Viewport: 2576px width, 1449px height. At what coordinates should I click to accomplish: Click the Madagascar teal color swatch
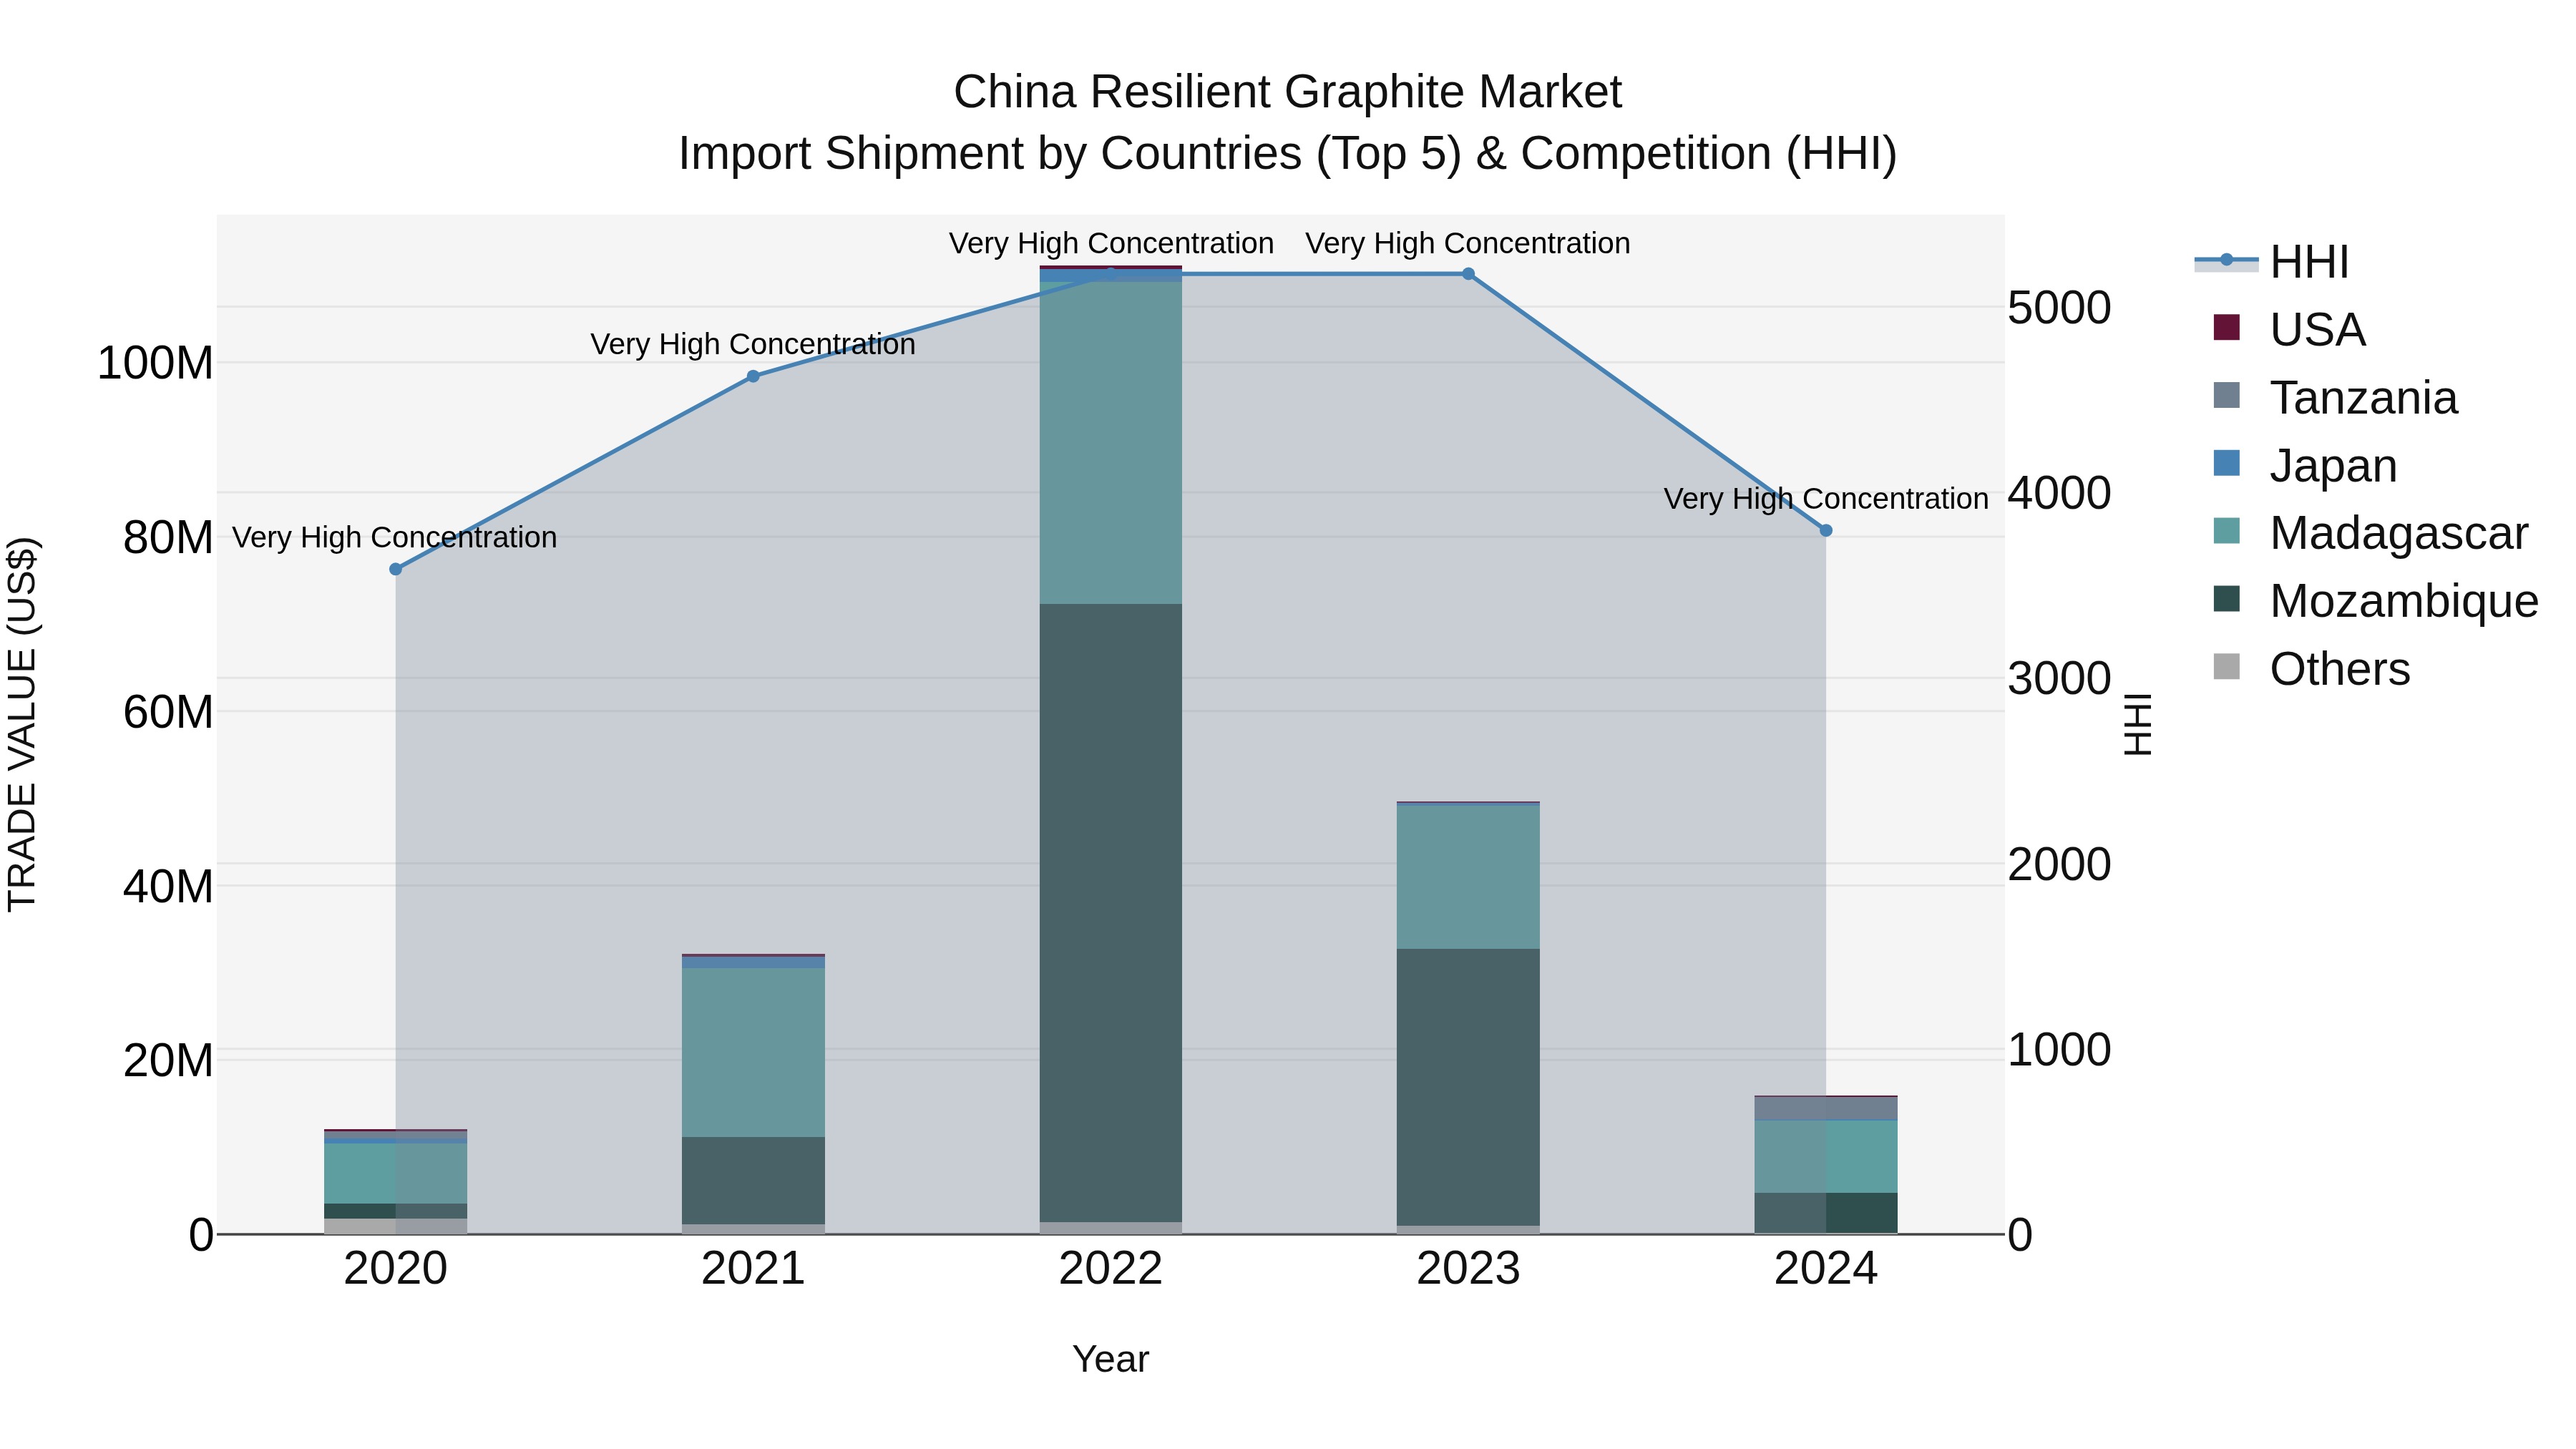[2227, 531]
